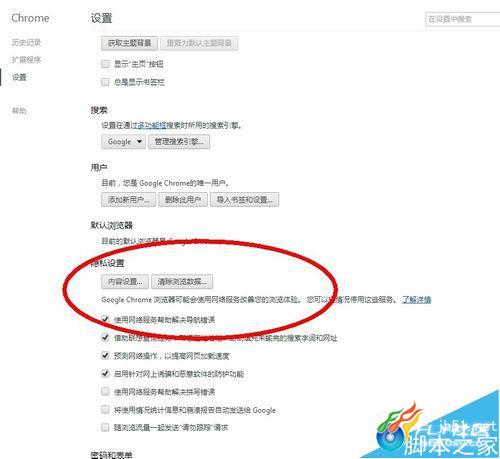Click the 用户 section heading
Screen dimensions: 500x459
click(99, 167)
